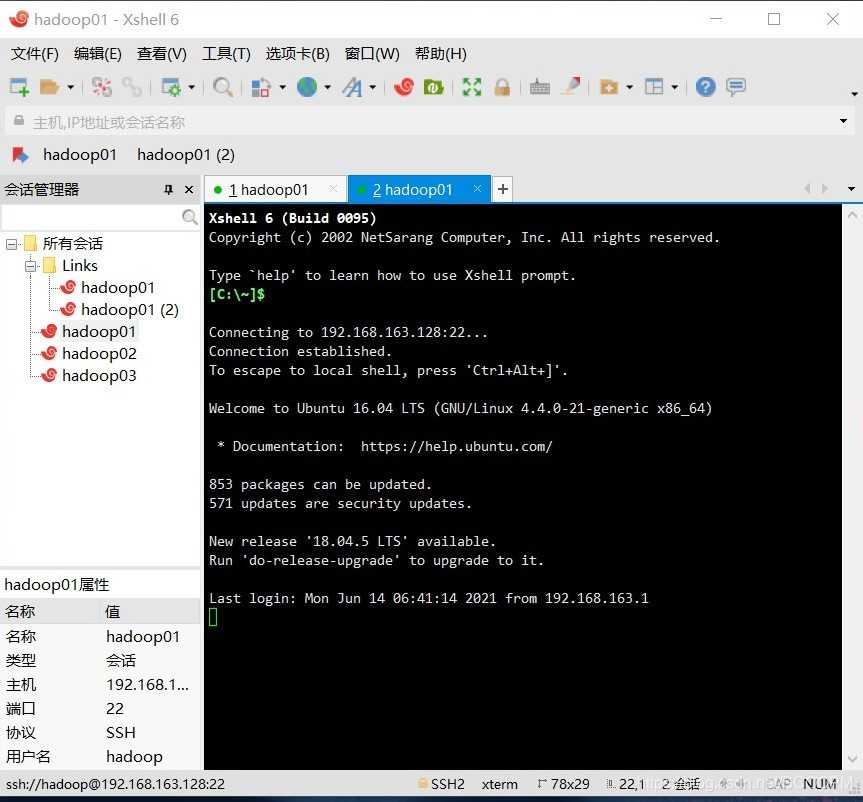
Task: Collapse the 所有会话 tree node
Action: point(12,244)
